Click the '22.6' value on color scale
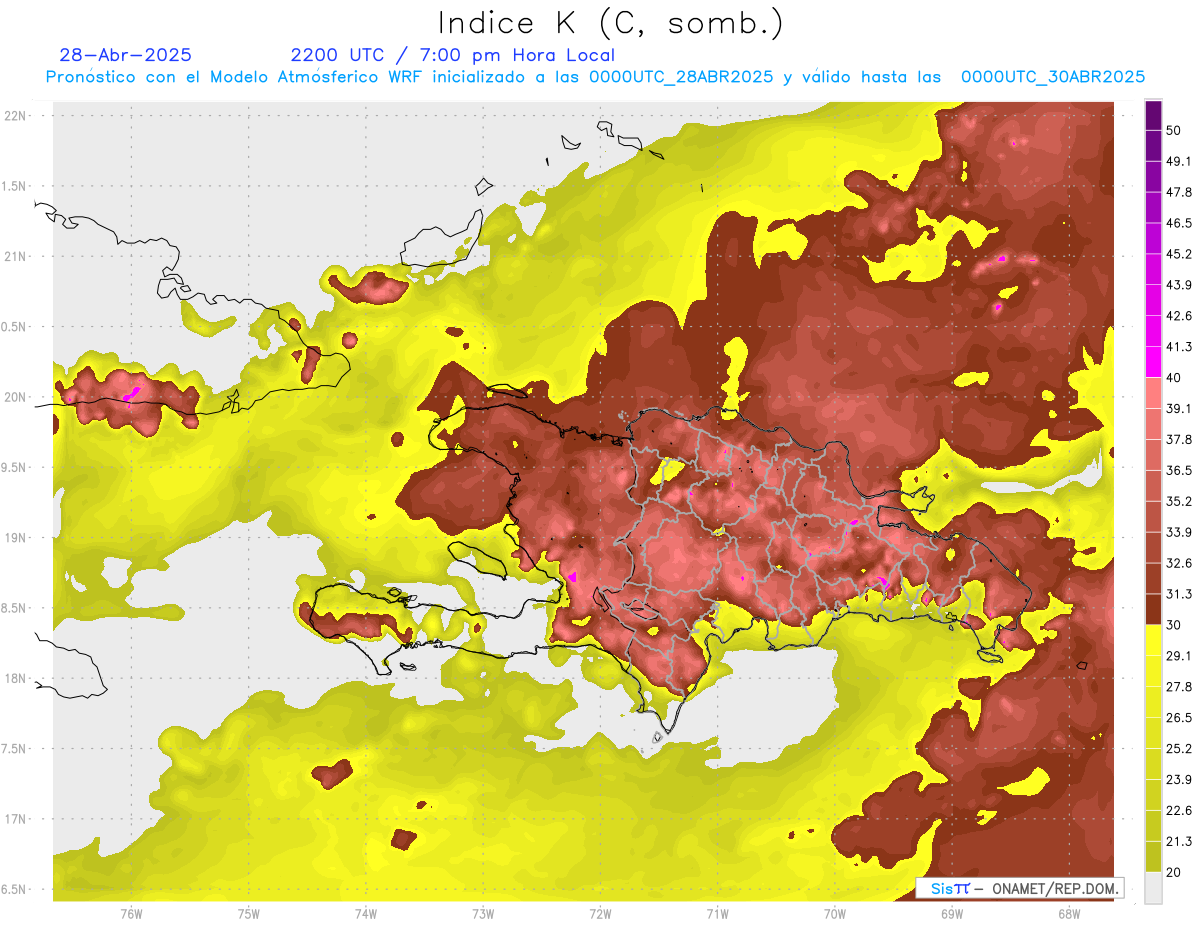 [1178, 811]
